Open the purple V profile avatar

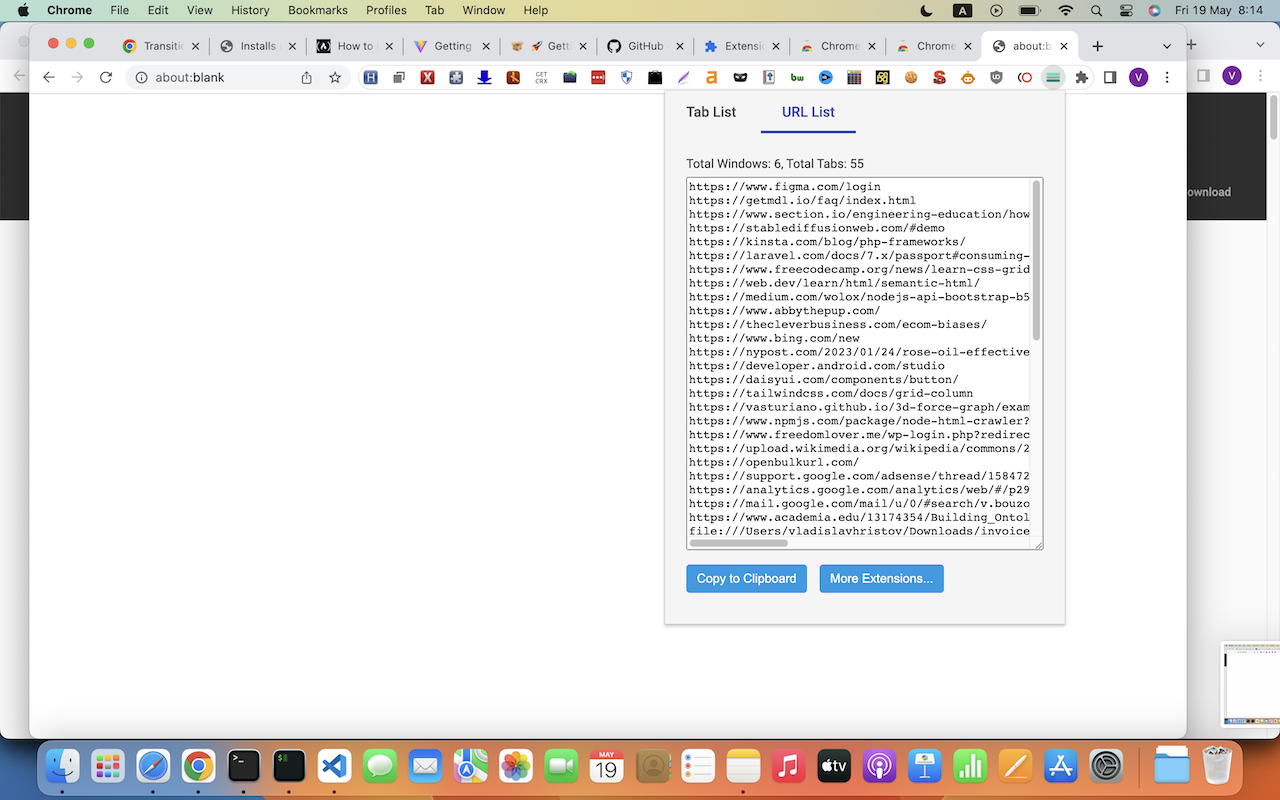(1139, 77)
